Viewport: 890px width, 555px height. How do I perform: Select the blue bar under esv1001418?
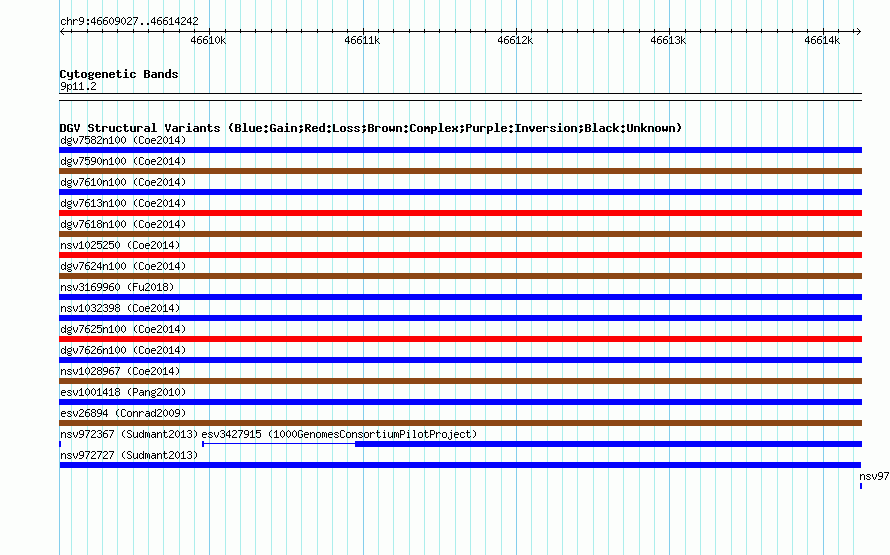(x=460, y=402)
